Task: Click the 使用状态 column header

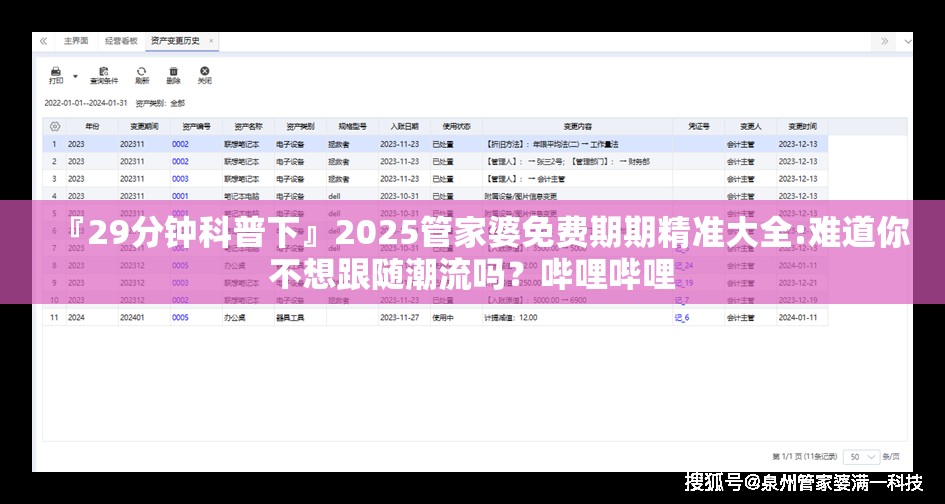Action: pos(456,127)
